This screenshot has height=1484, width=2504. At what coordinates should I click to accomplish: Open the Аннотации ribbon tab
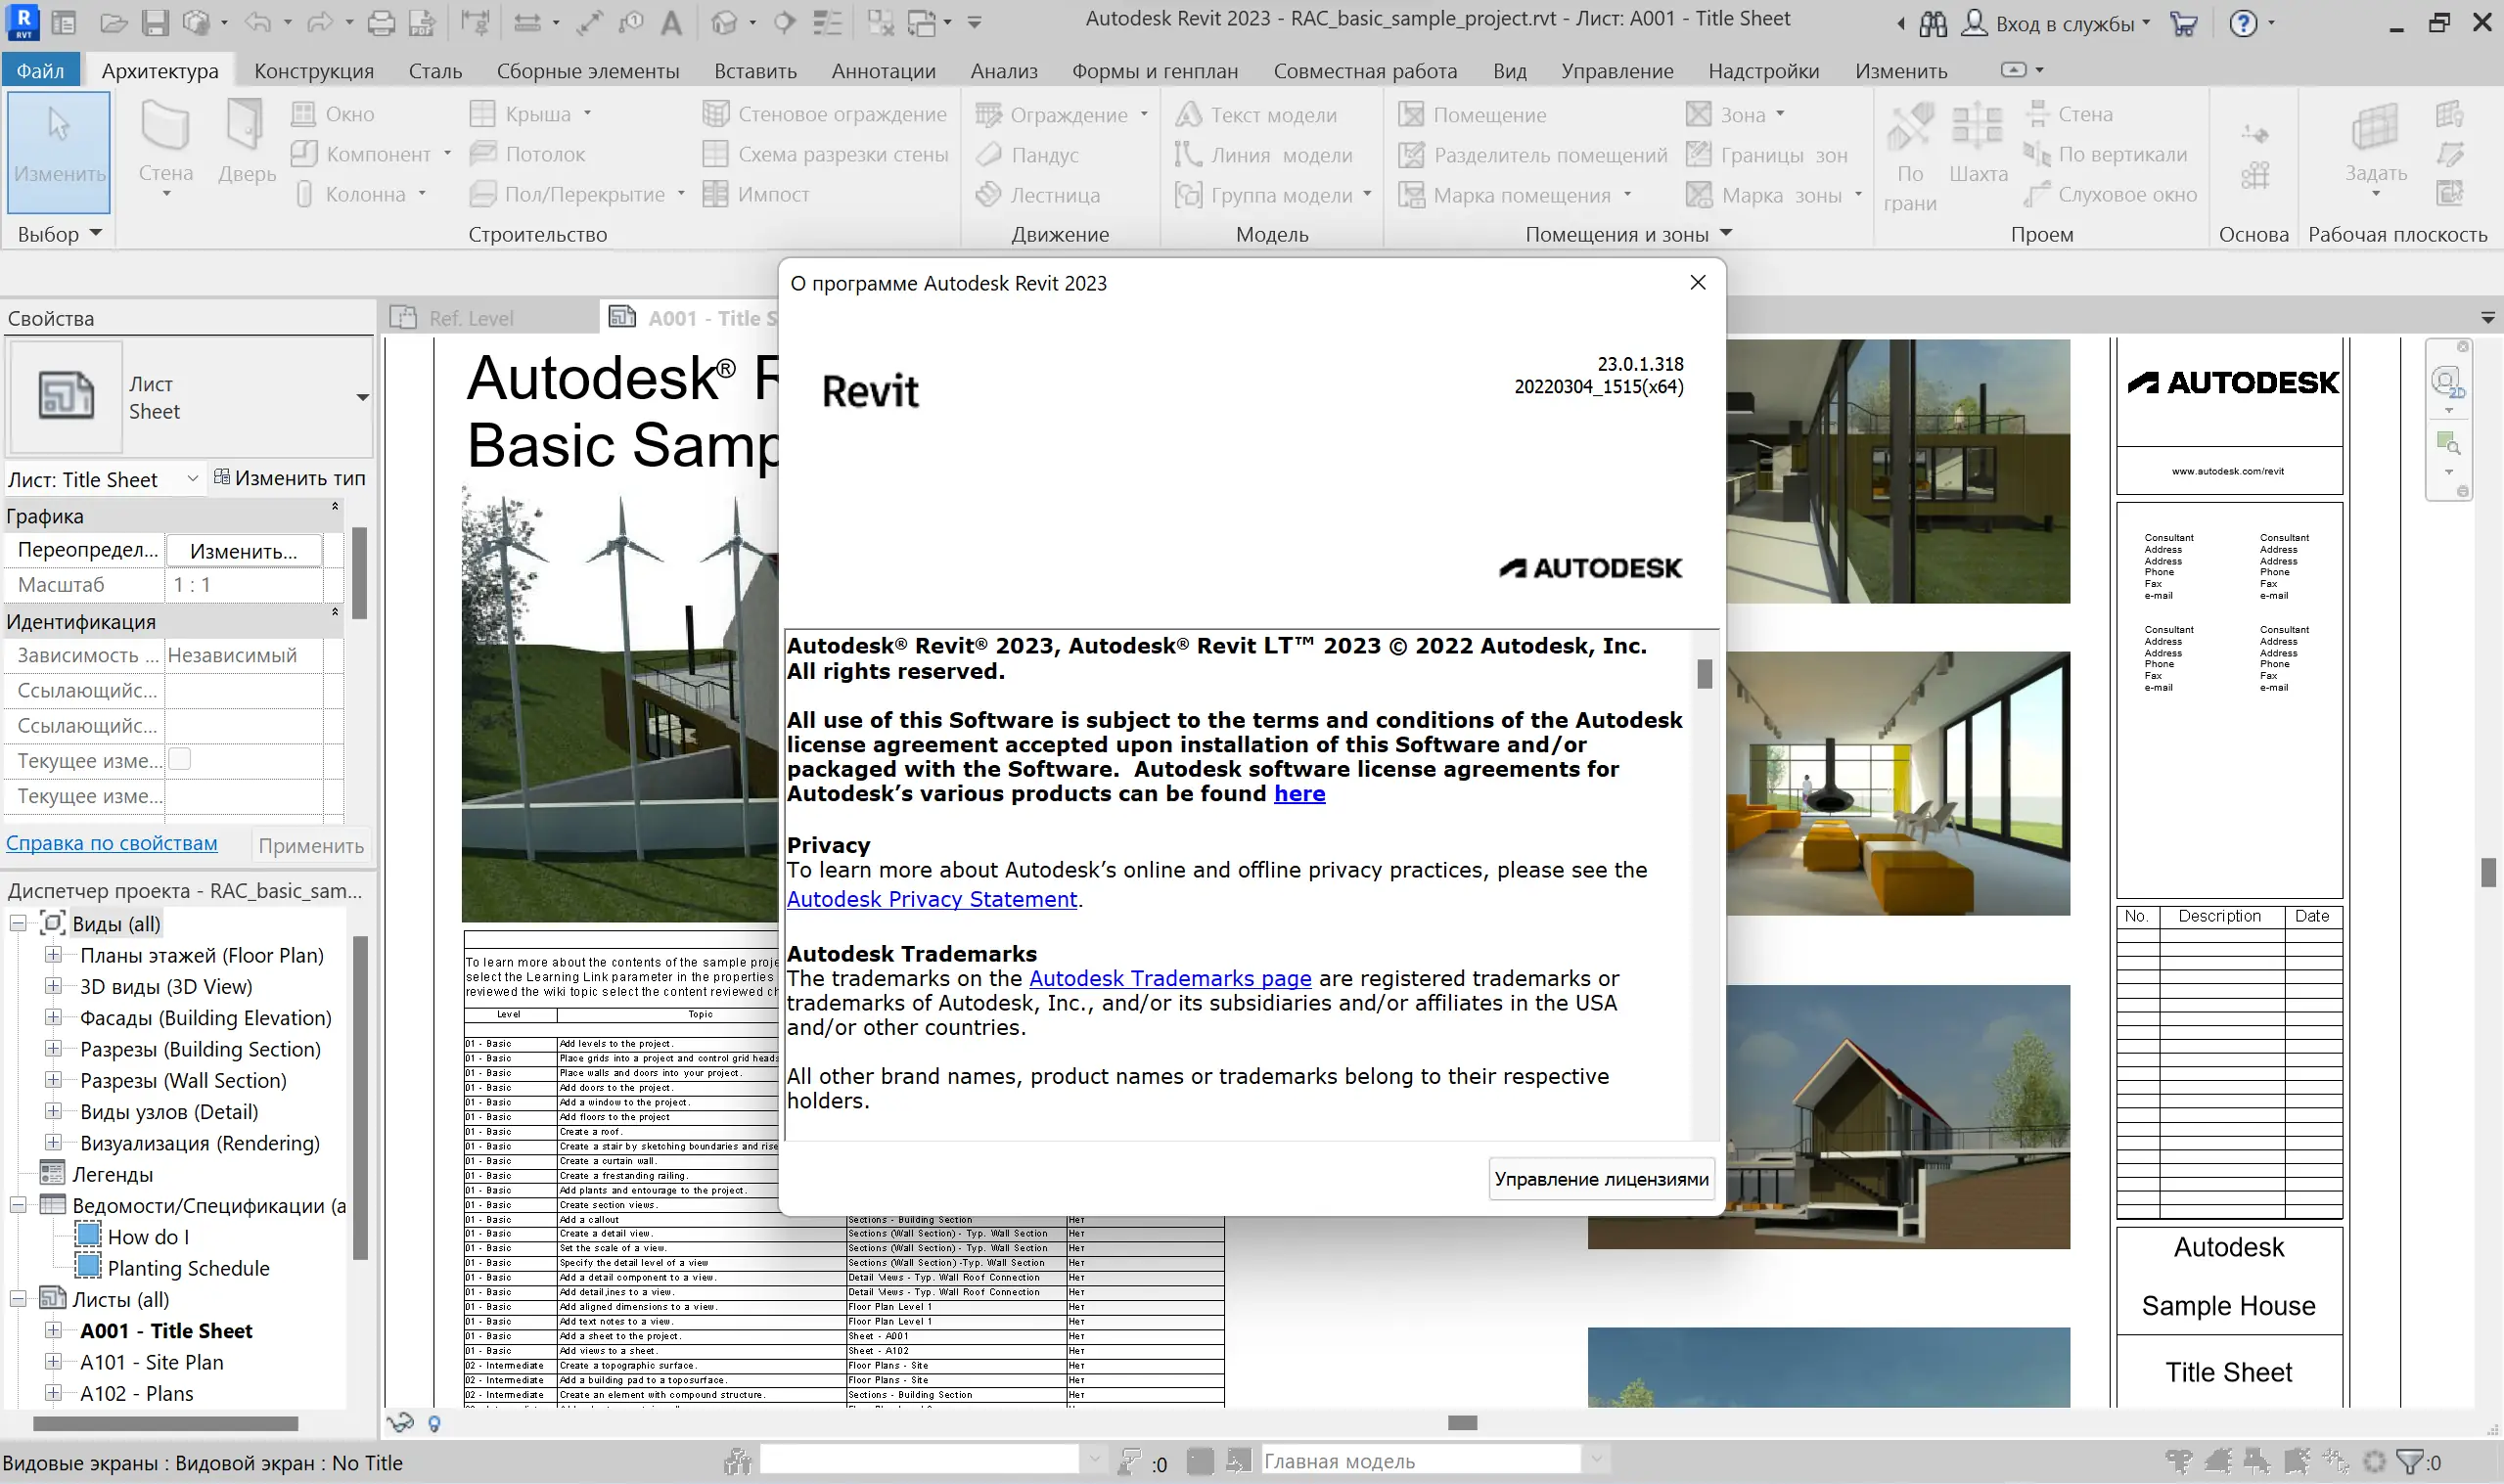click(x=883, y=71)
